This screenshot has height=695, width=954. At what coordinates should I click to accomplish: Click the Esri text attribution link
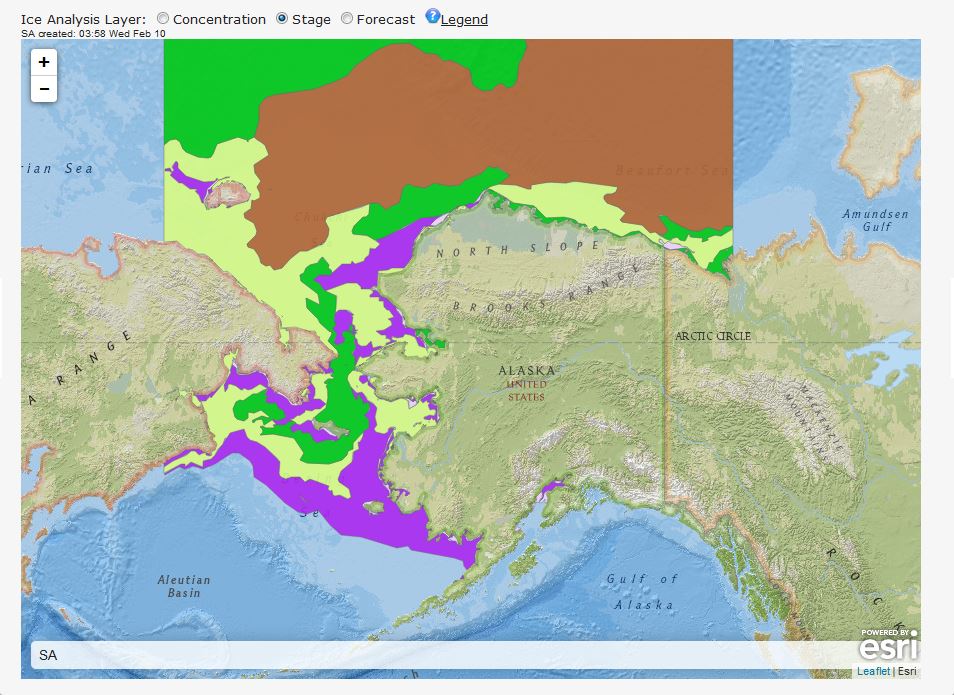coord(907,672)
